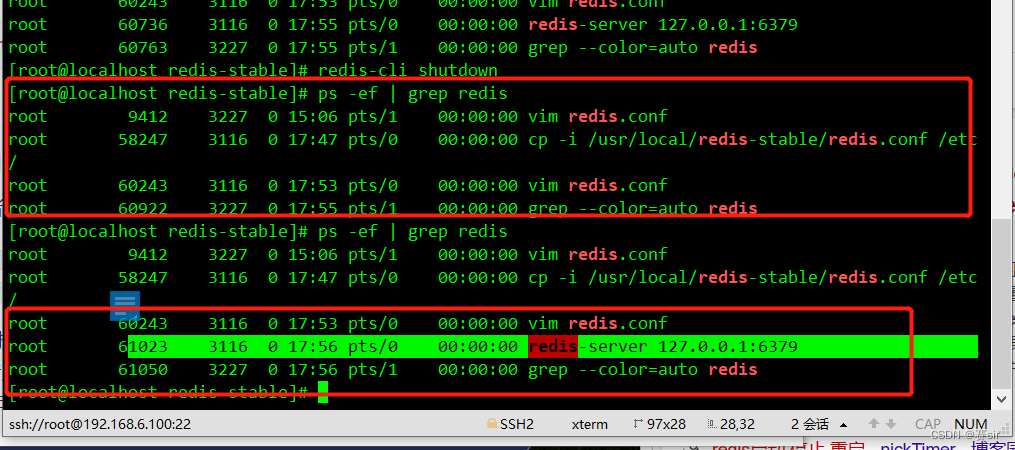
Task: Click the xterm emulation label
Action: click(590, 424)
